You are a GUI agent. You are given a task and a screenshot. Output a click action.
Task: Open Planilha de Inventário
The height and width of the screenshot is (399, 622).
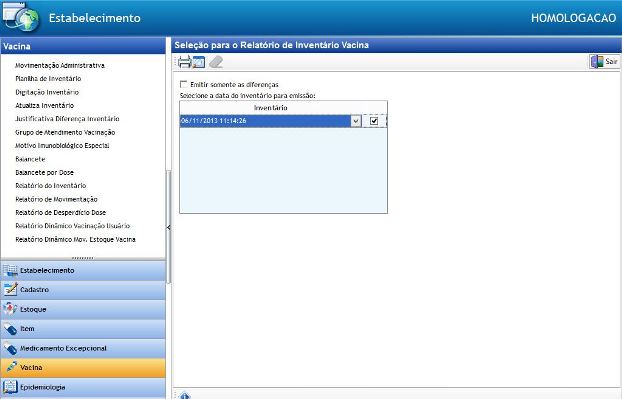coord(48,79)
